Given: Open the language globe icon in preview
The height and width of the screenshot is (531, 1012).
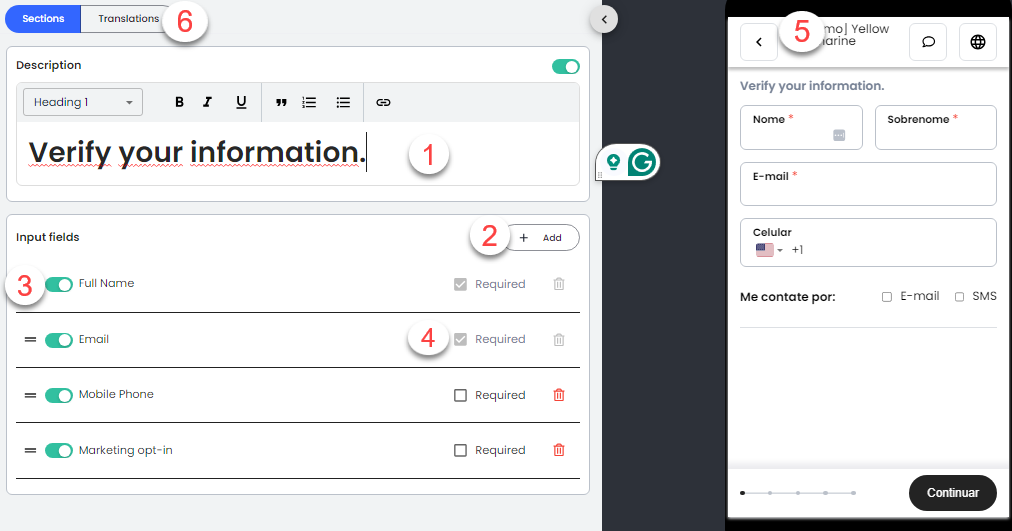Looking at the screenshot, I should pyautogui.click(x=977, y=42).
